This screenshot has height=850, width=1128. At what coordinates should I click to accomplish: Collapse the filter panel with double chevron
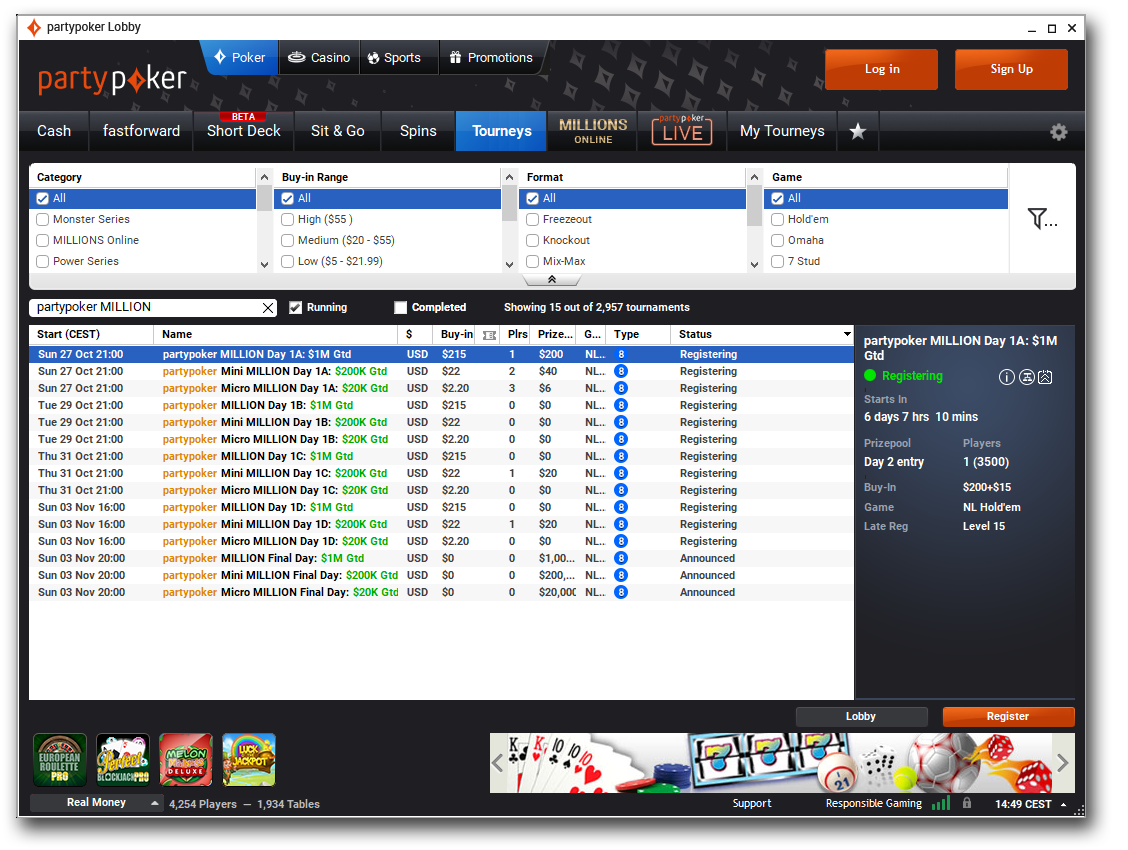point(552,280)
